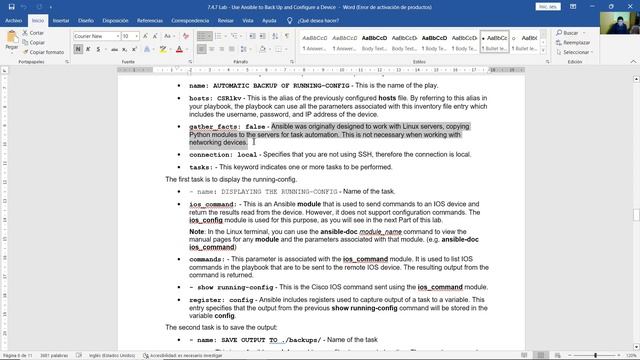This screenshot has width=640, height=360.
Task: Apply text effects glowing A icon
Action: (x=147, y=49)
